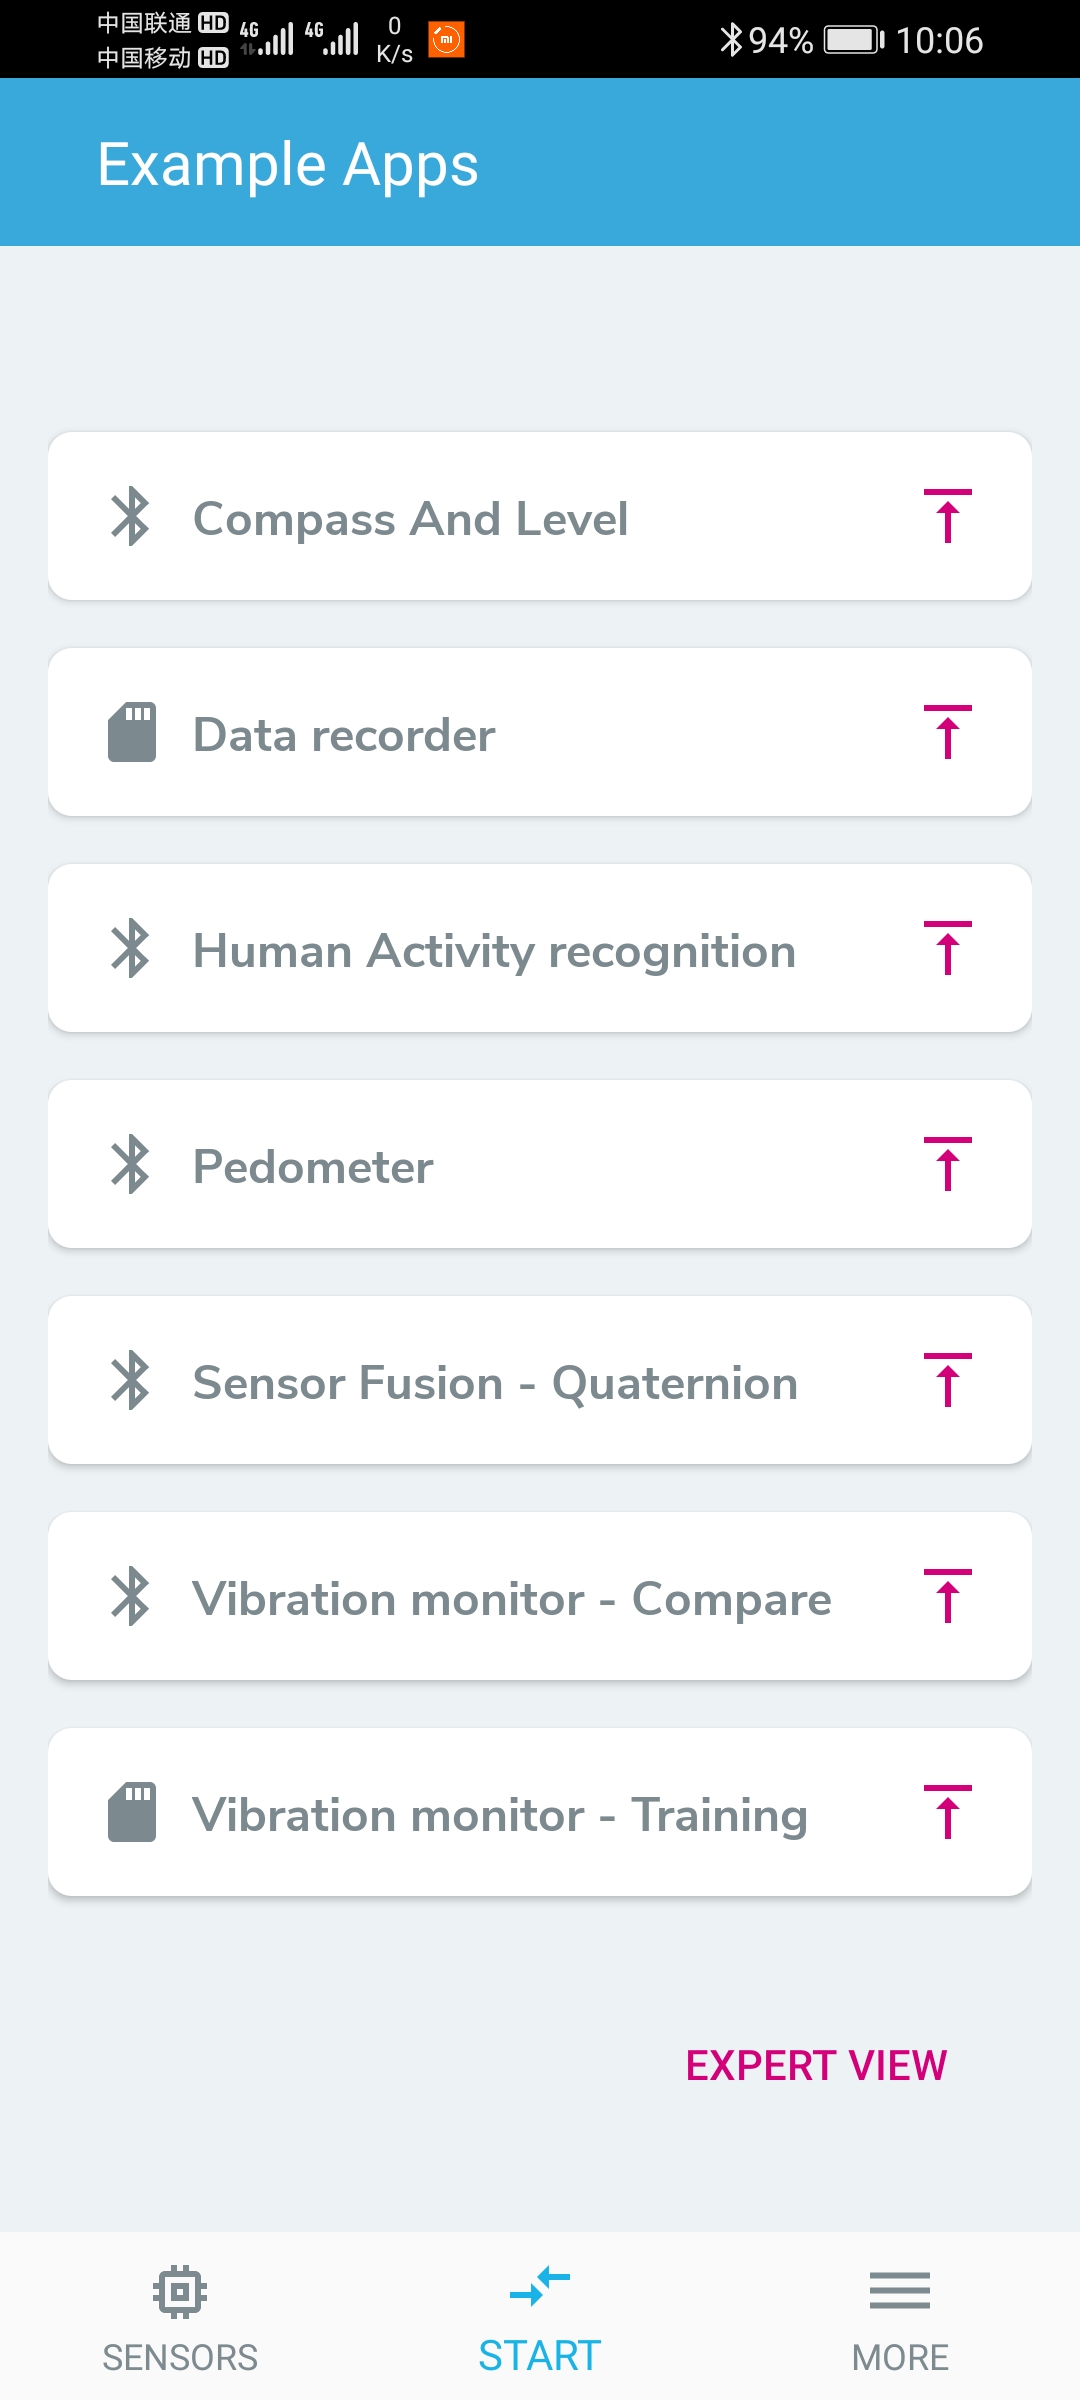This screenshot has height=2400, width=1080.
Task: Open Vibration monitor - Compare example
Action: click(x=540, y=1596)
